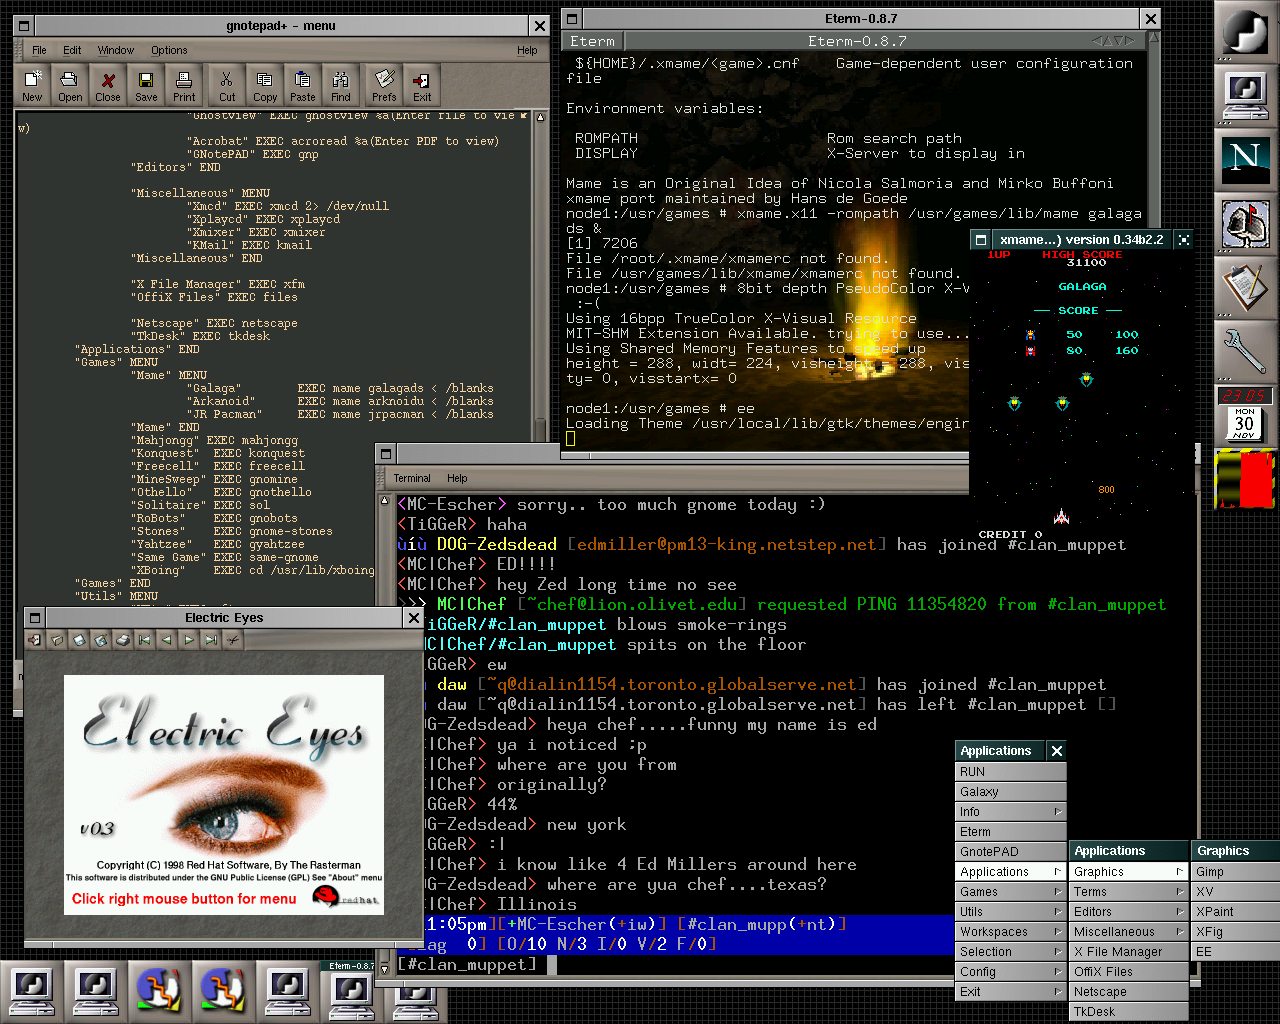
Task: Expand the Miscellaneous submenu
Action: [x=1129, y=932]
